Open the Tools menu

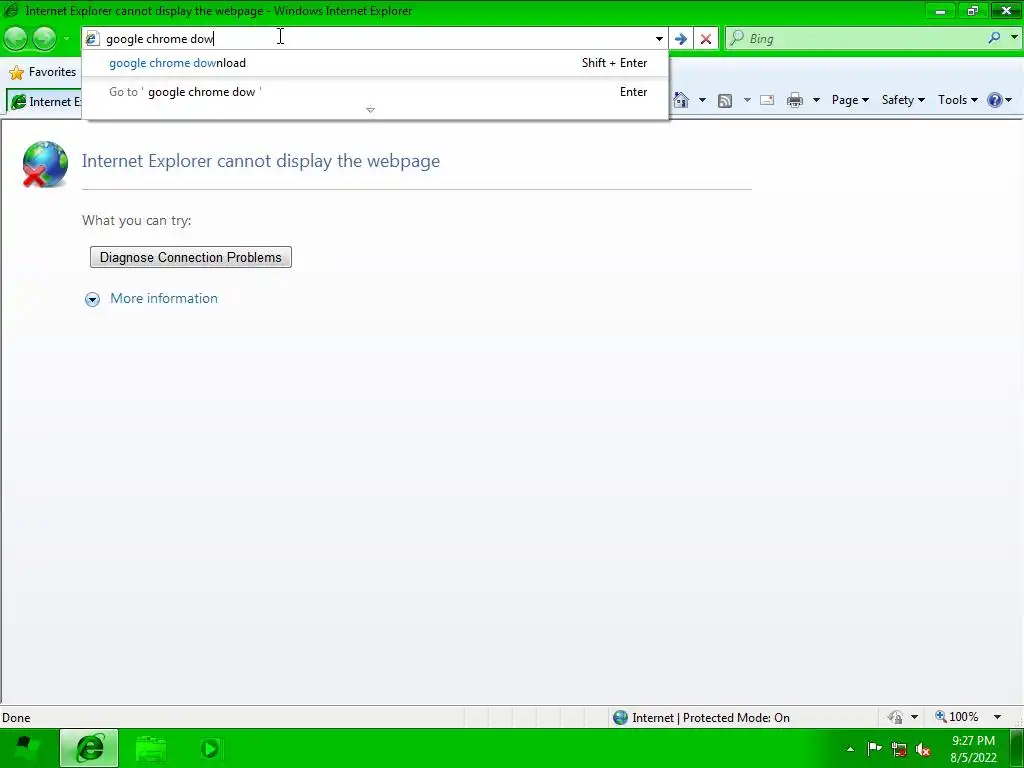957,100
